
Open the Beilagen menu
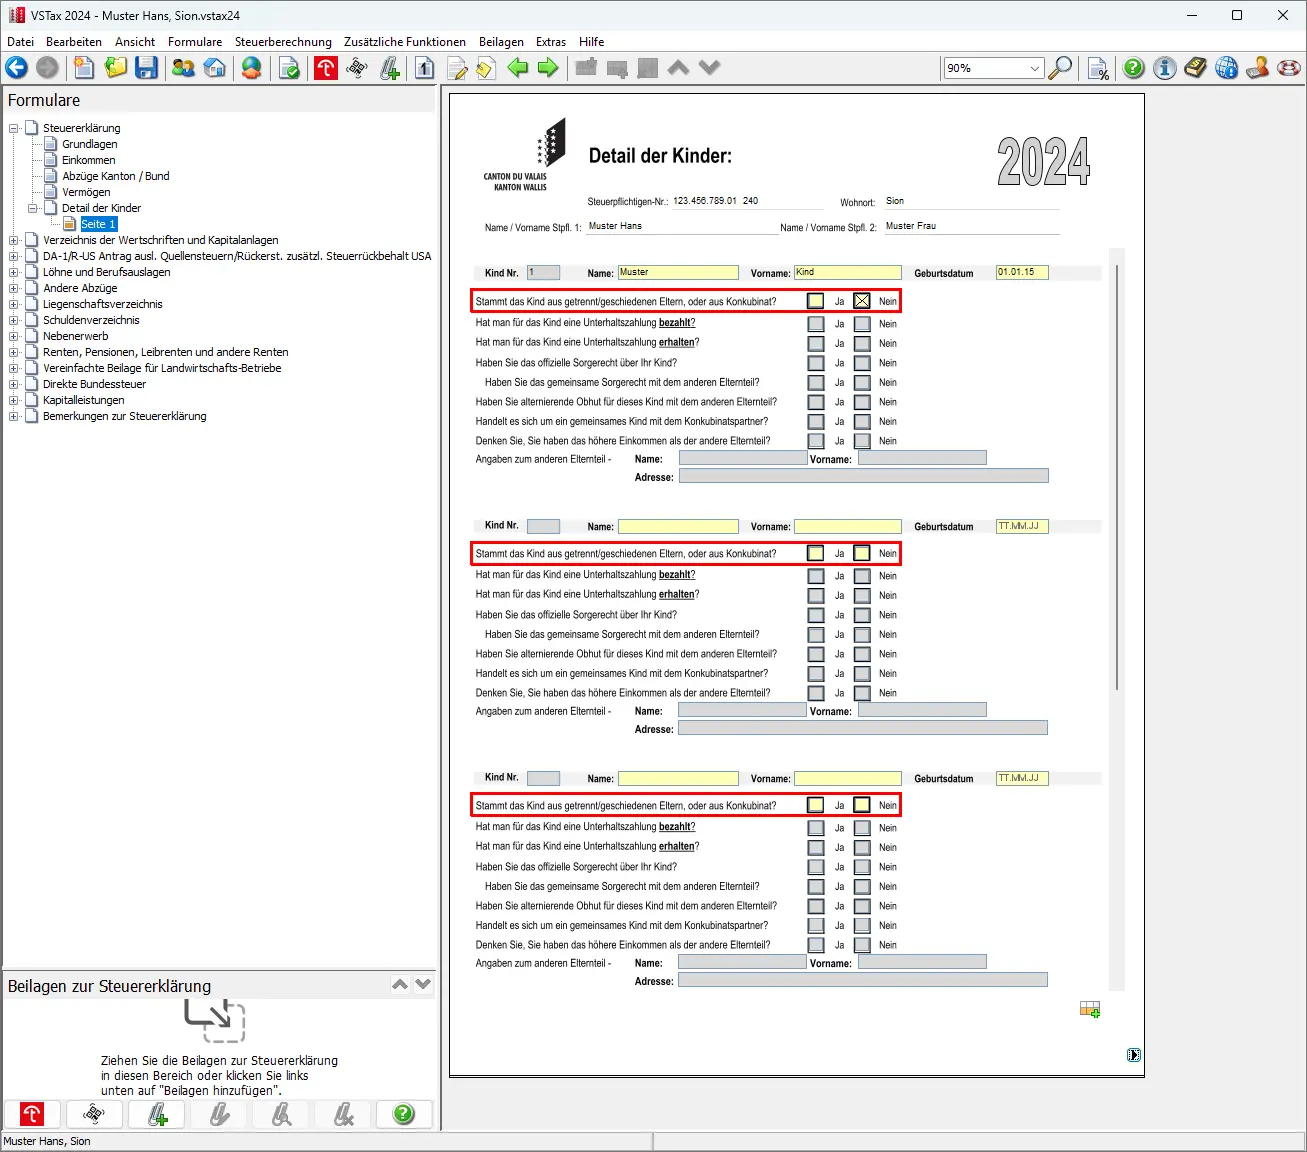501,42
